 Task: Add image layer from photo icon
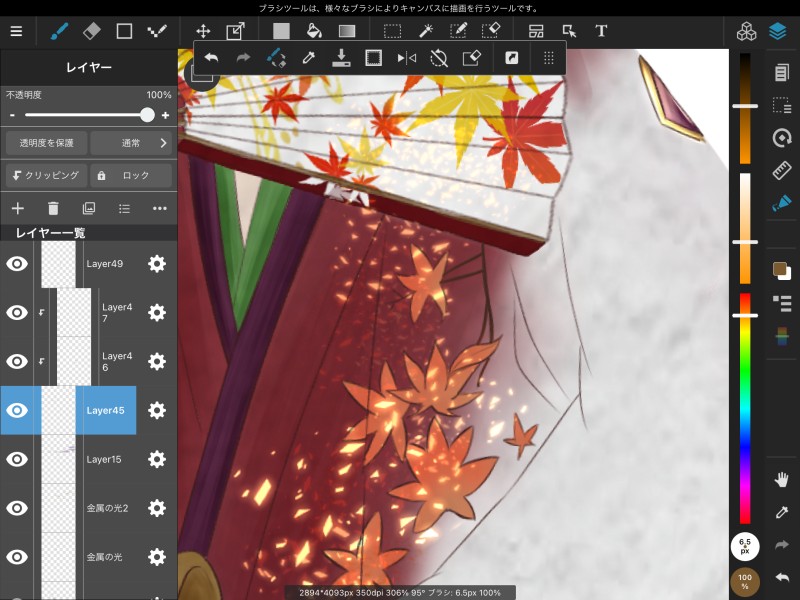[89, 208]
